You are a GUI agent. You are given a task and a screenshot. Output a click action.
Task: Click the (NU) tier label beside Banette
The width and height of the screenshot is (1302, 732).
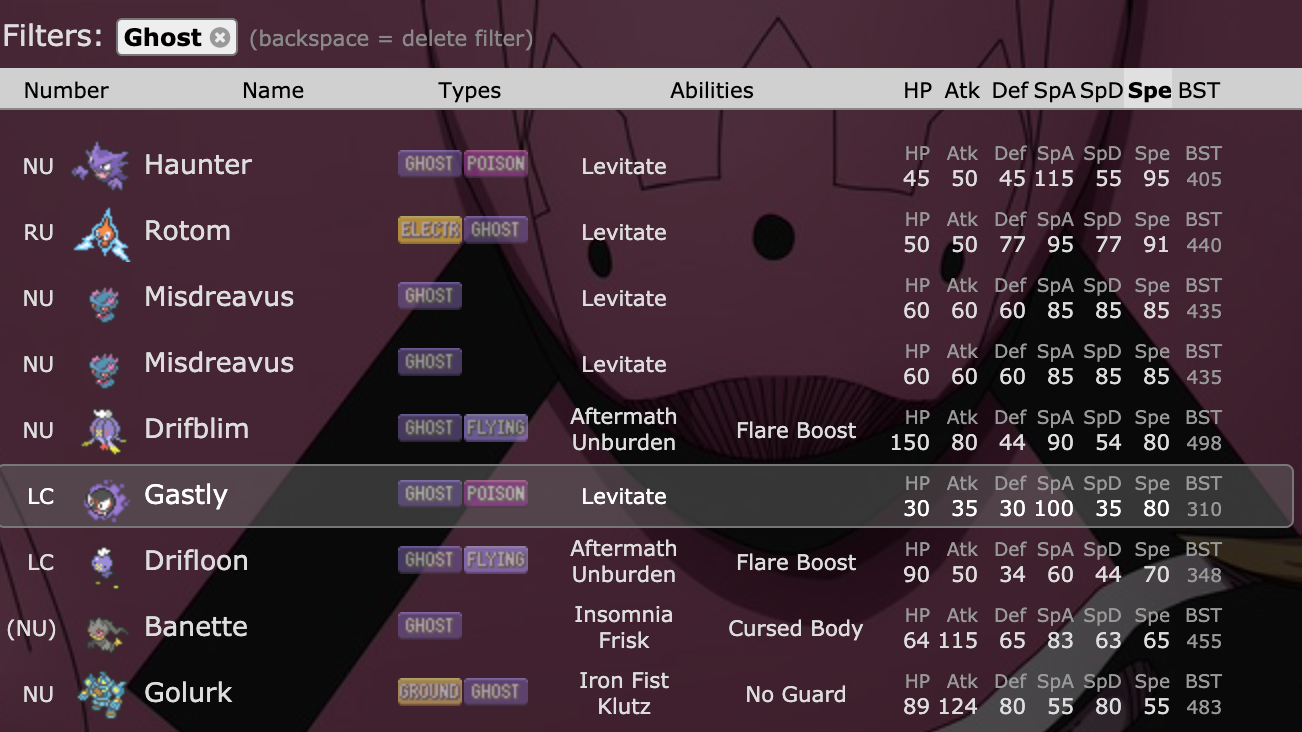coord(31,628)
